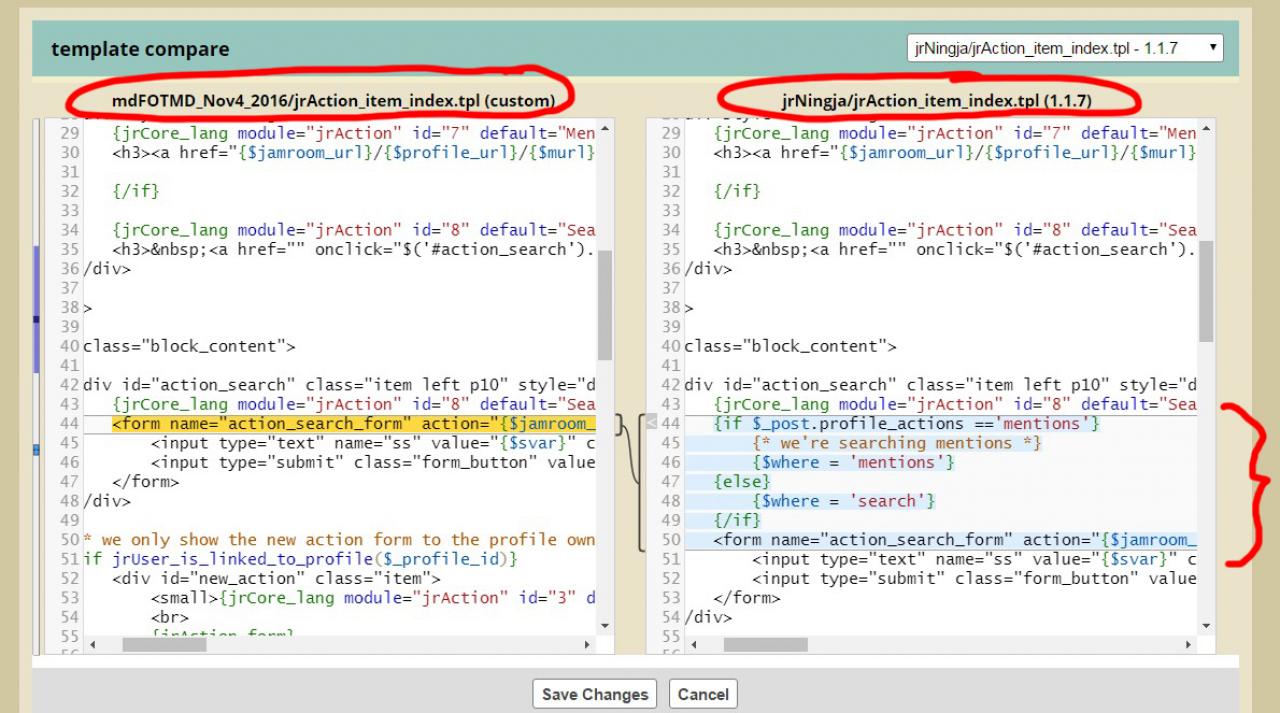
Task: Click right pane horizontal scroll-left arrow
Action: 692,645
